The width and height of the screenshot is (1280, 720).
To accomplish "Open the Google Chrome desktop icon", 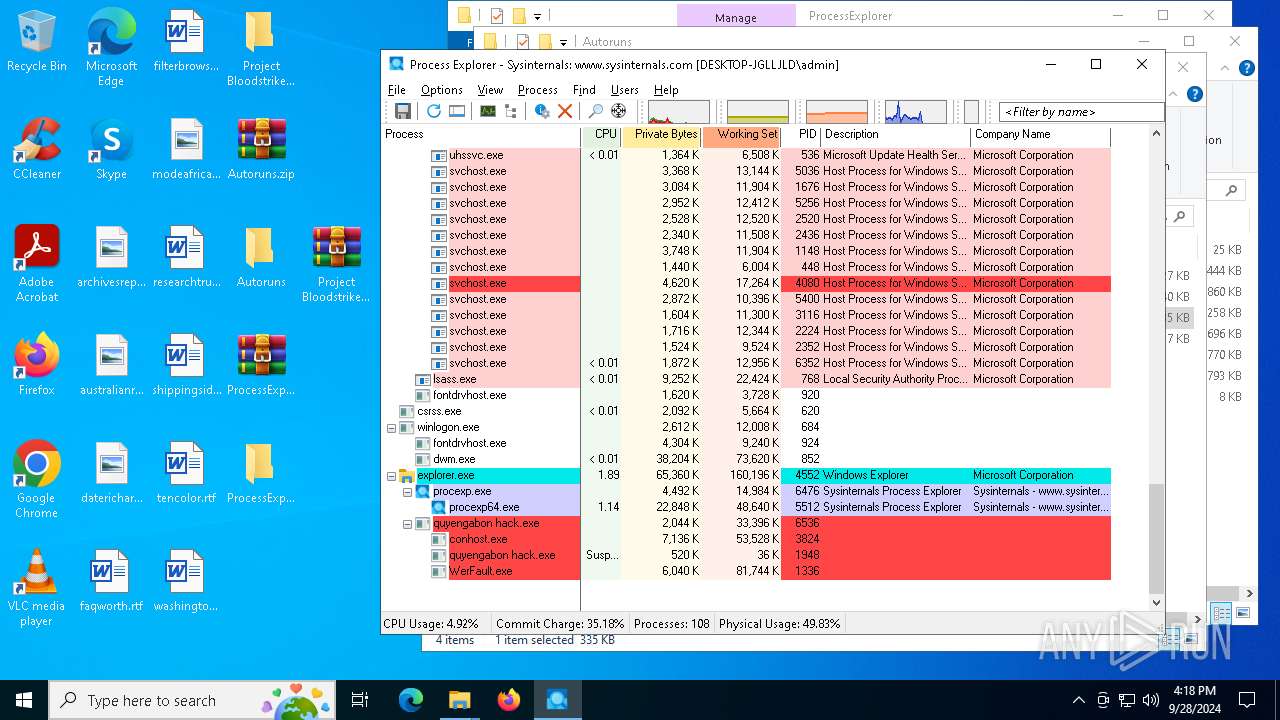I will (37, 480).
